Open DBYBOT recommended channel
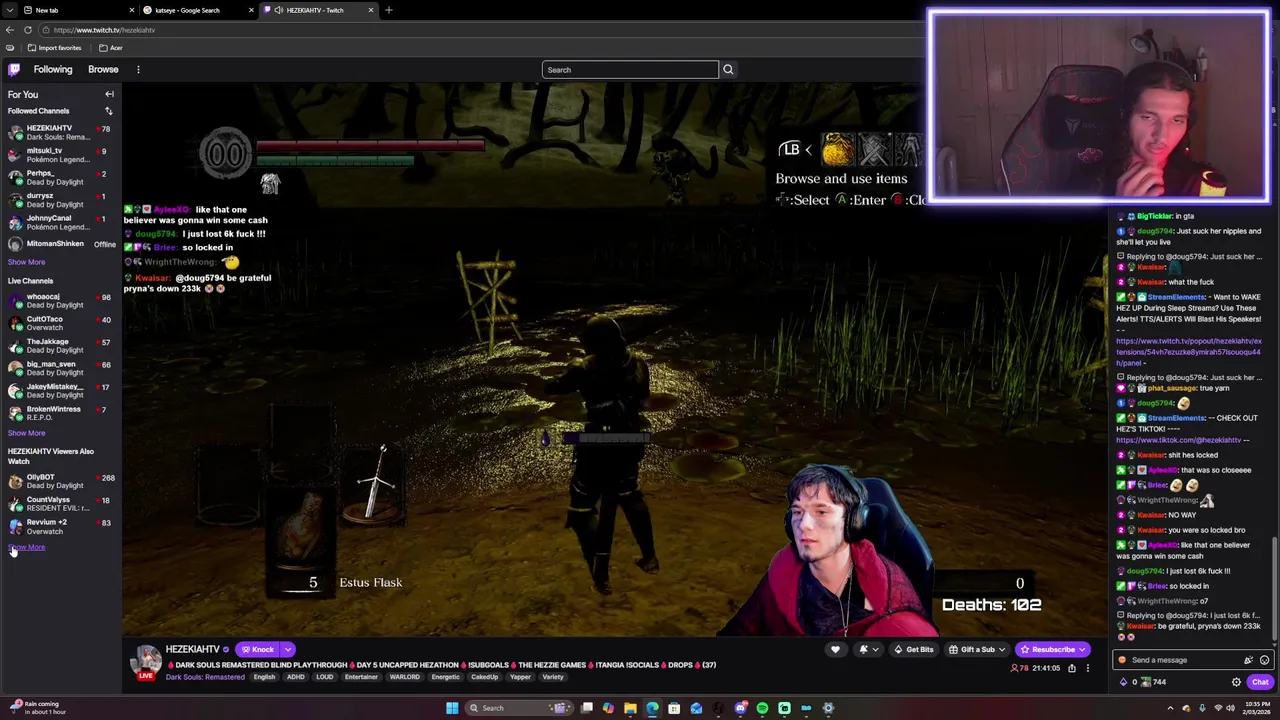 tap(60, 481)
